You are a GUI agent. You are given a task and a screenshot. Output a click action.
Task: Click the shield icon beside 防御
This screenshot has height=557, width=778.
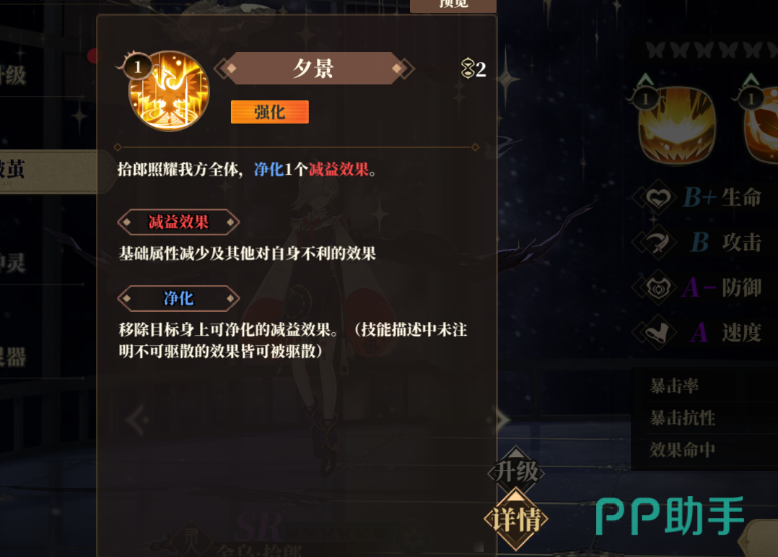(658, 287)
